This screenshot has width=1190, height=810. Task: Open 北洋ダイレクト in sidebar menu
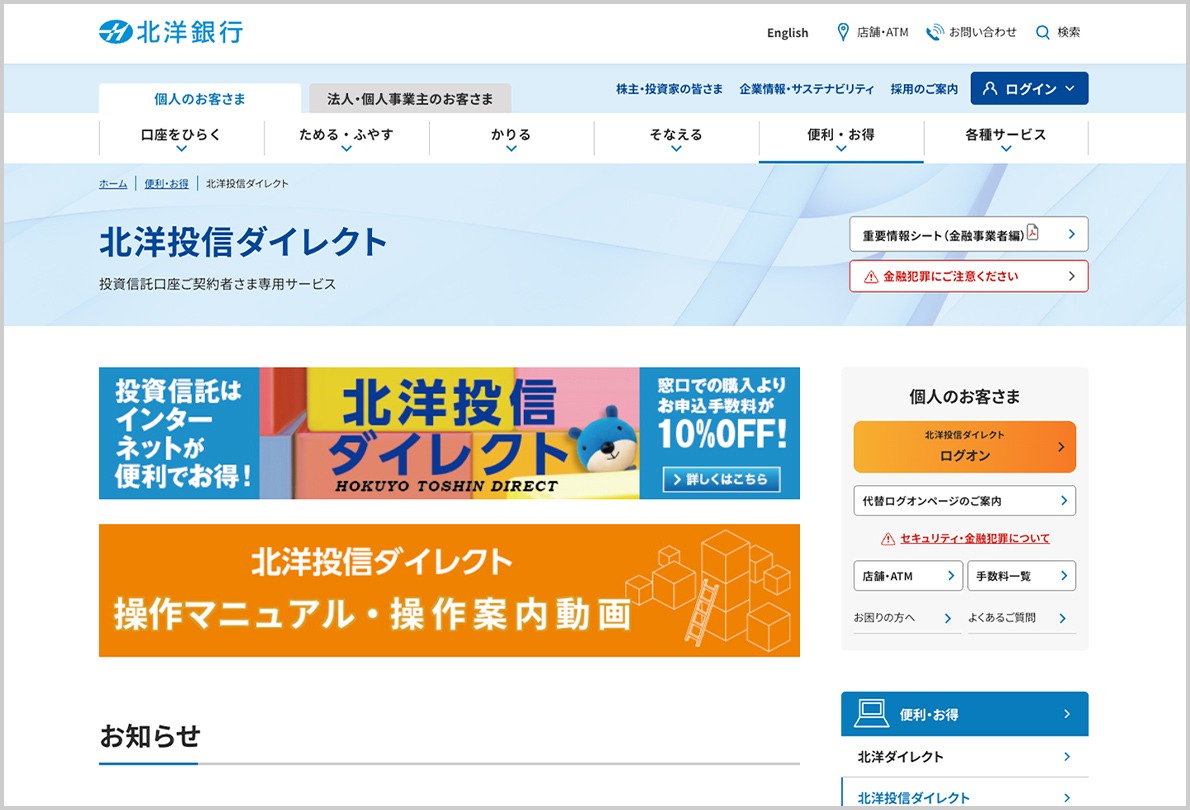[965, 756]
